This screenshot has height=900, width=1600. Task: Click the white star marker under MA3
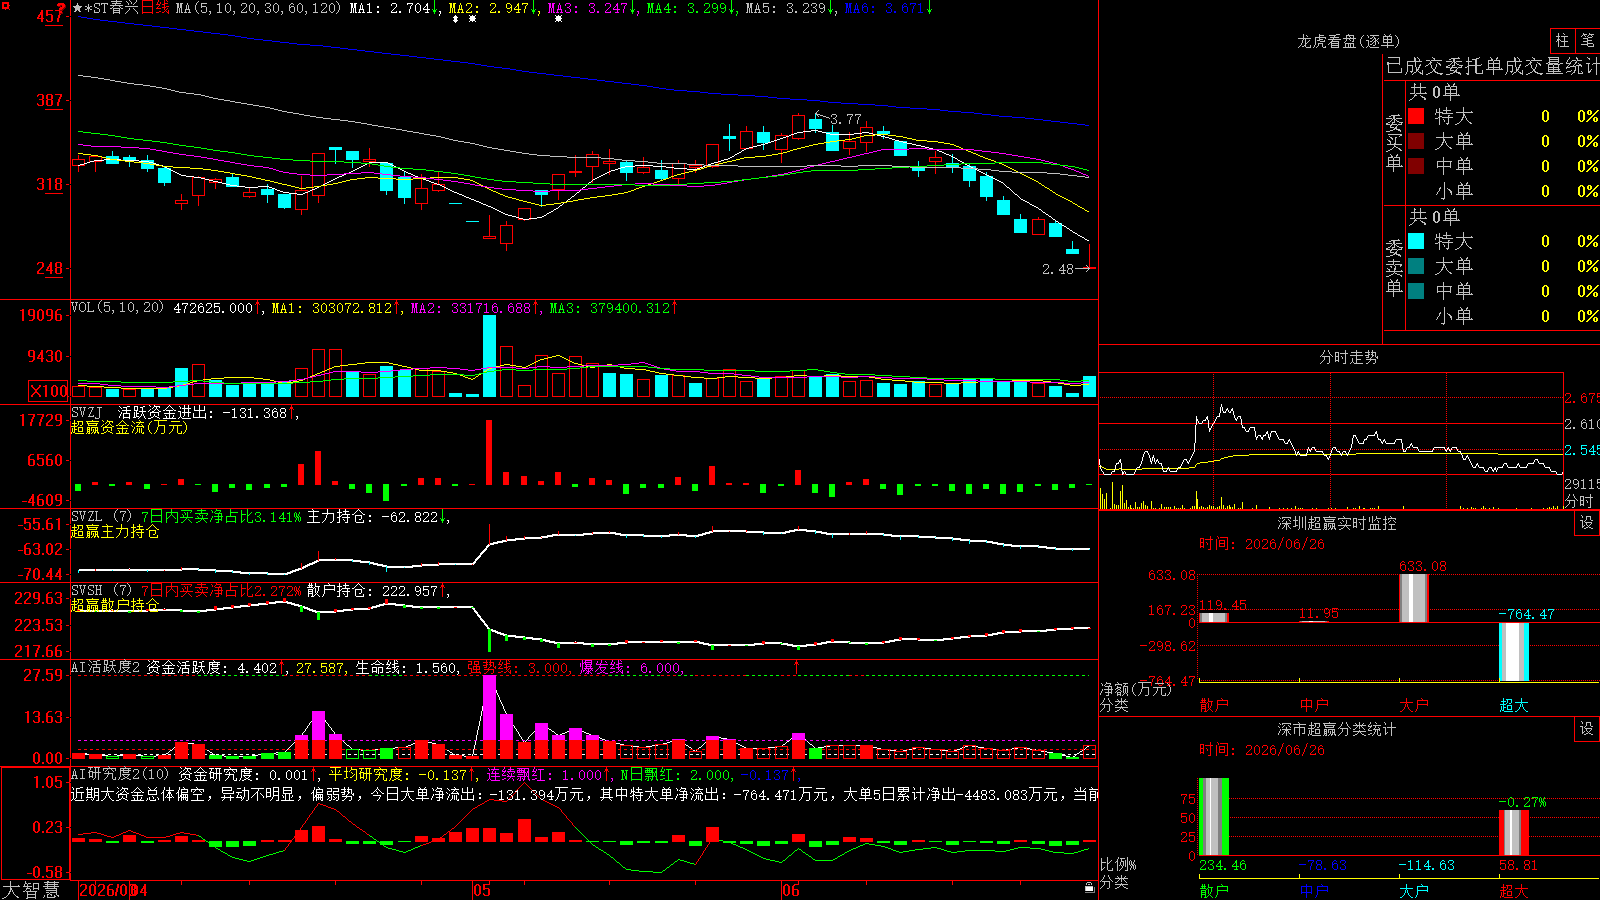pos(558,19)
